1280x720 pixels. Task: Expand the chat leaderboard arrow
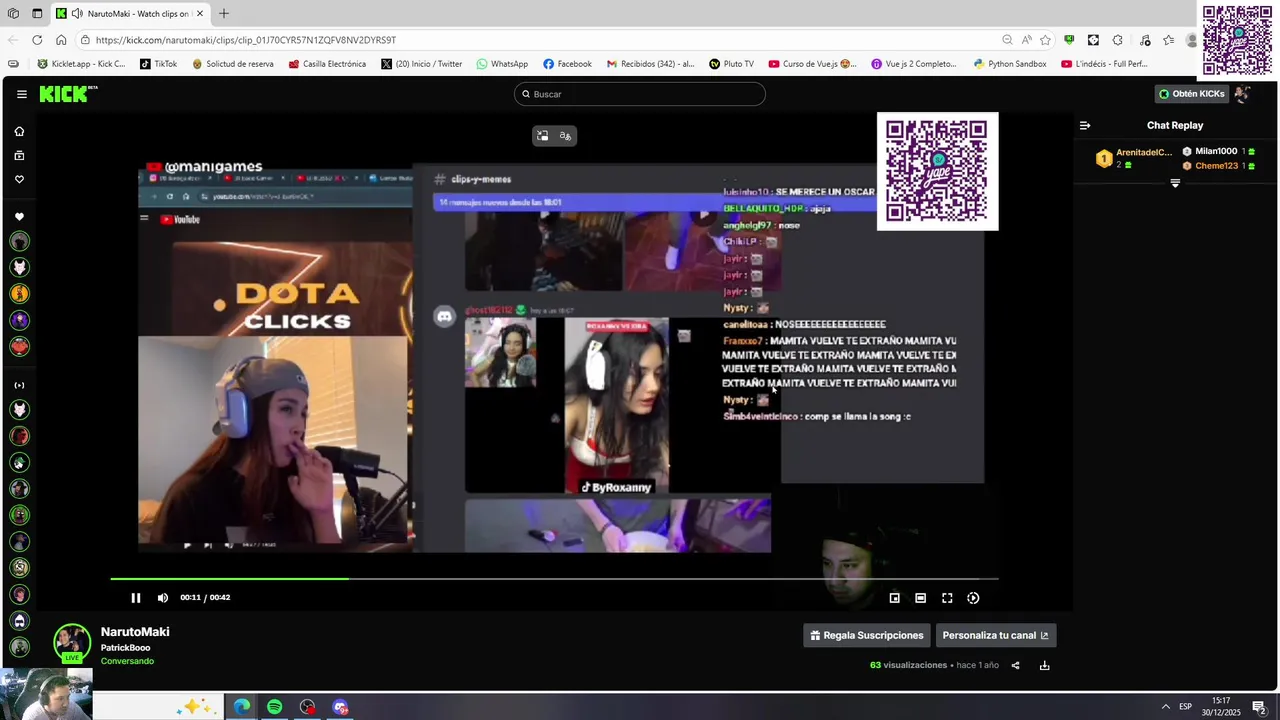pyautogui.click(x=1175, y=183)
